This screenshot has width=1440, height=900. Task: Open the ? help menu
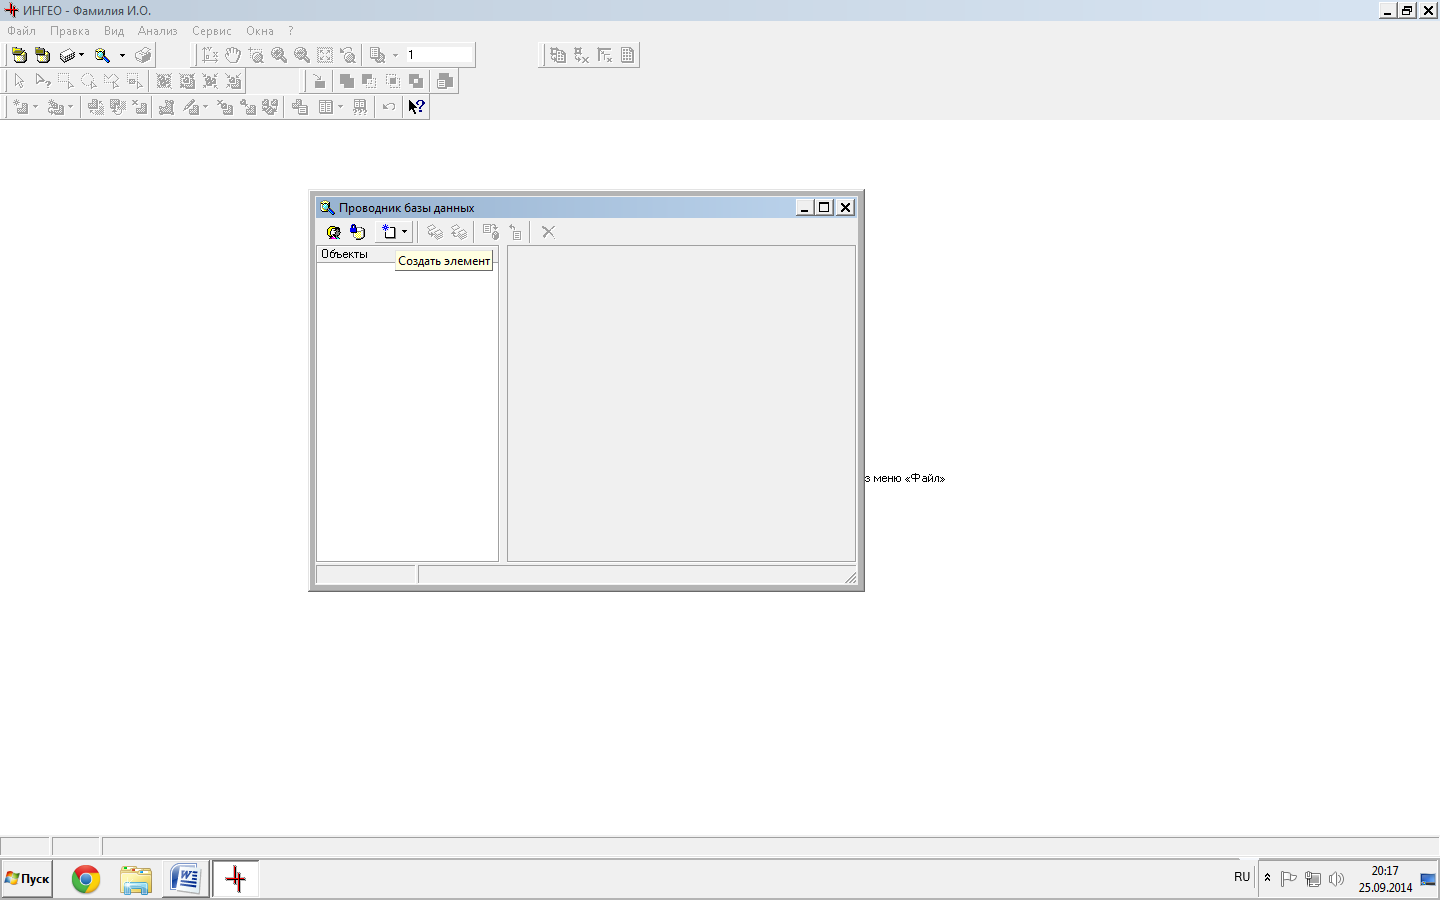click(291, 31)
